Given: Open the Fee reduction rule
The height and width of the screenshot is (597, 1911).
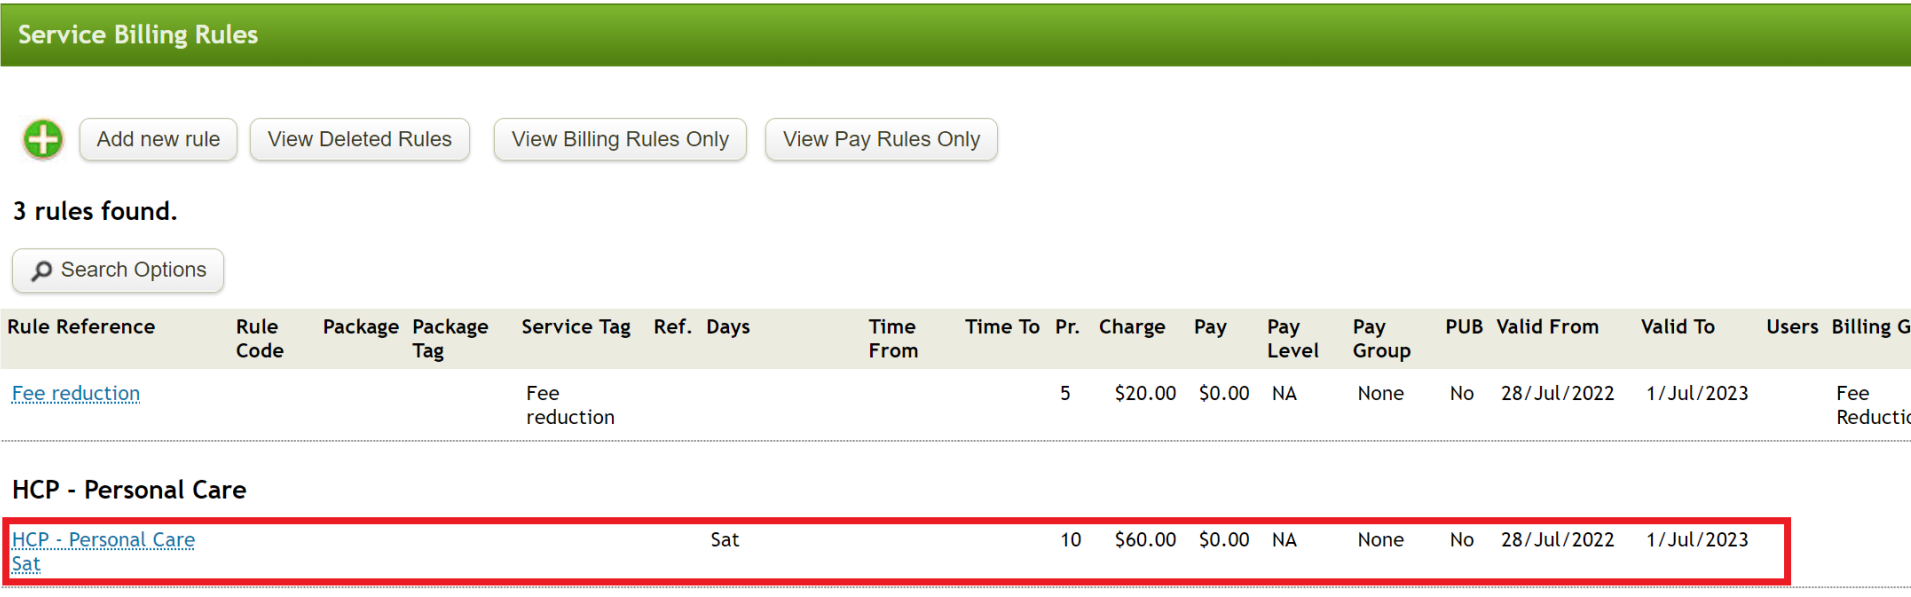Looking at the screenshot, I should click(x=75, y=393).
